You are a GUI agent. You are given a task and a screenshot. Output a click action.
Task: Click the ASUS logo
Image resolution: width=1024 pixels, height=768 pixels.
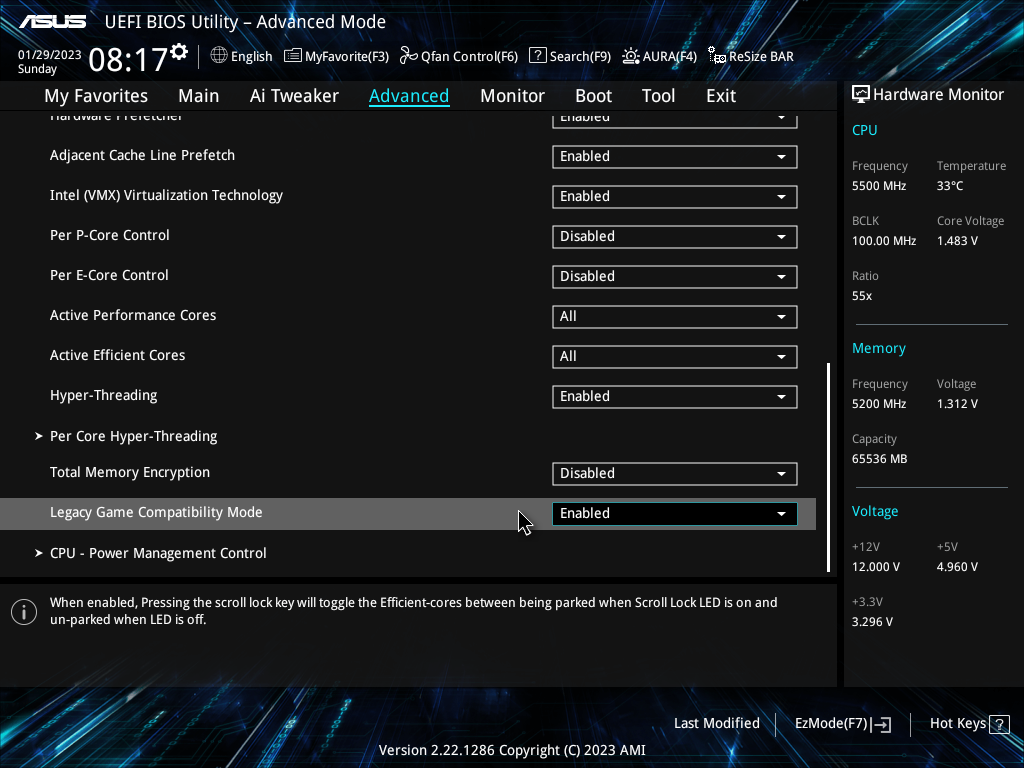(53, 22)
